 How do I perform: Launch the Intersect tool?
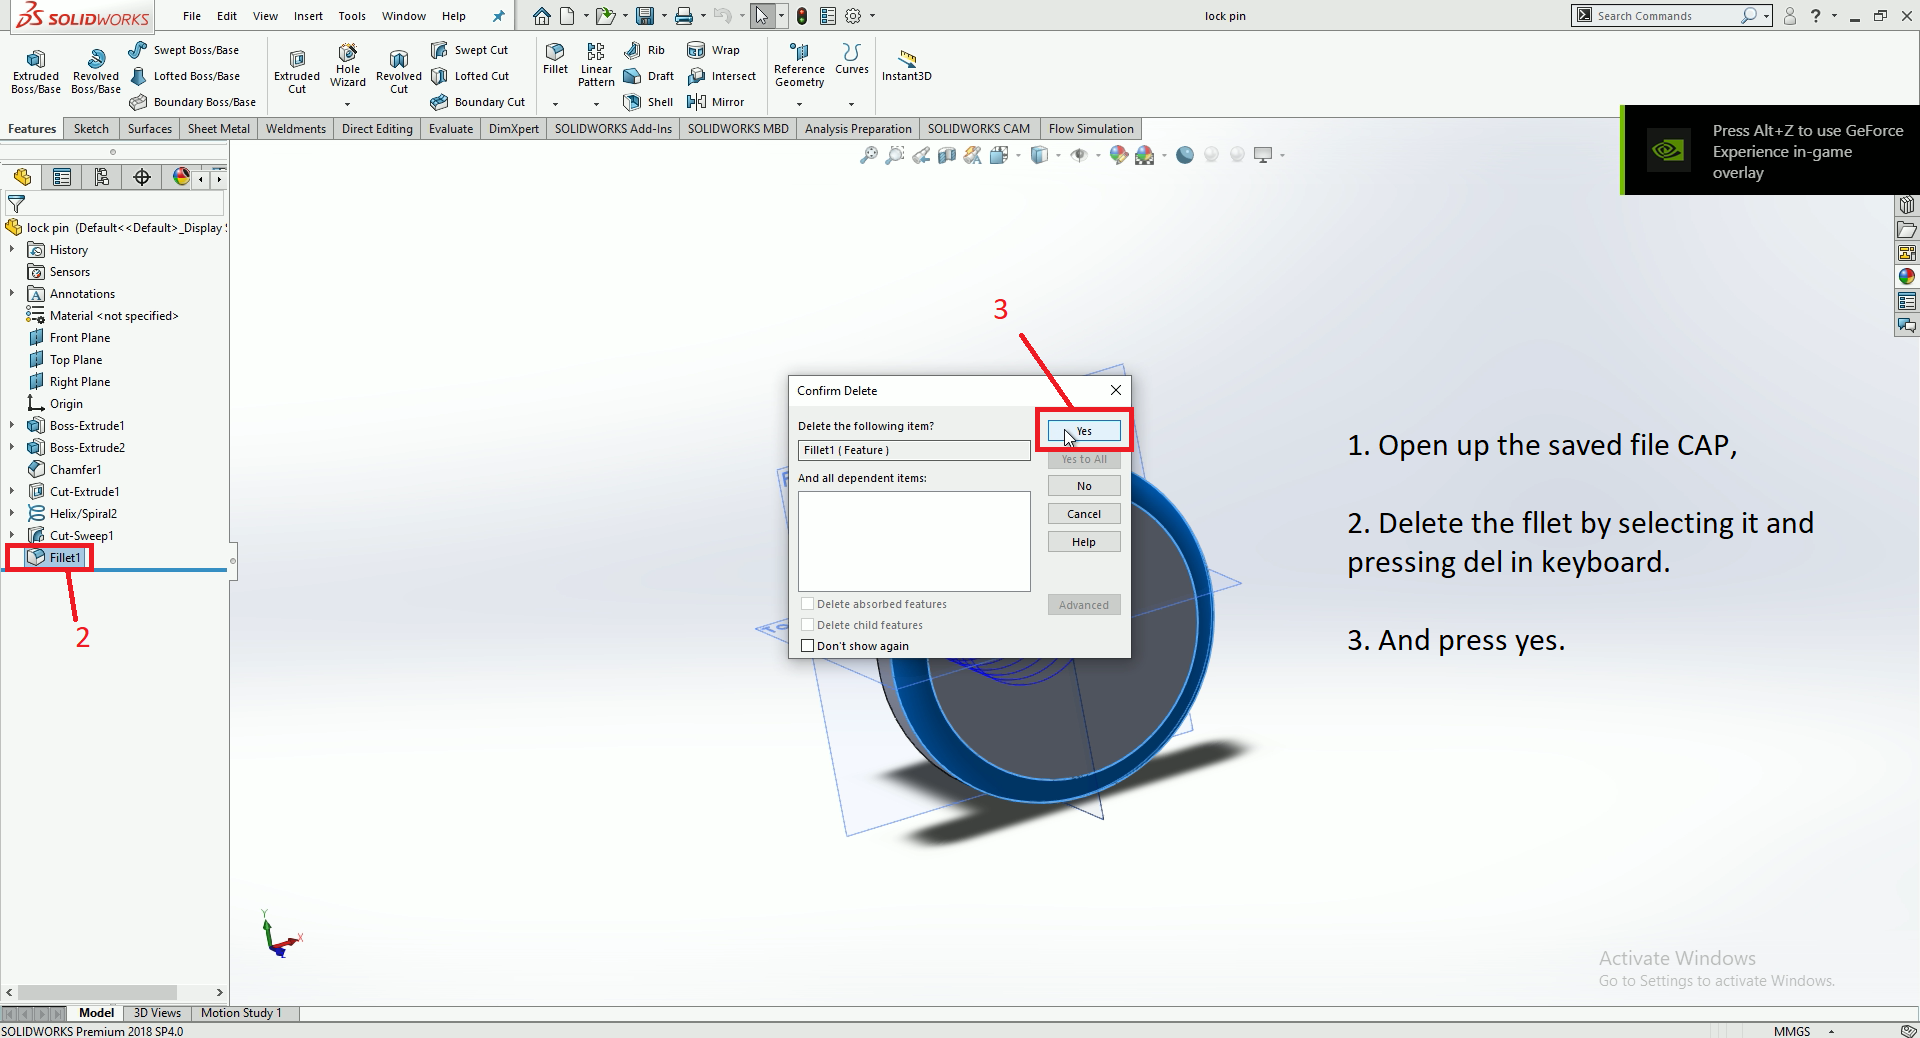[721, 76]
